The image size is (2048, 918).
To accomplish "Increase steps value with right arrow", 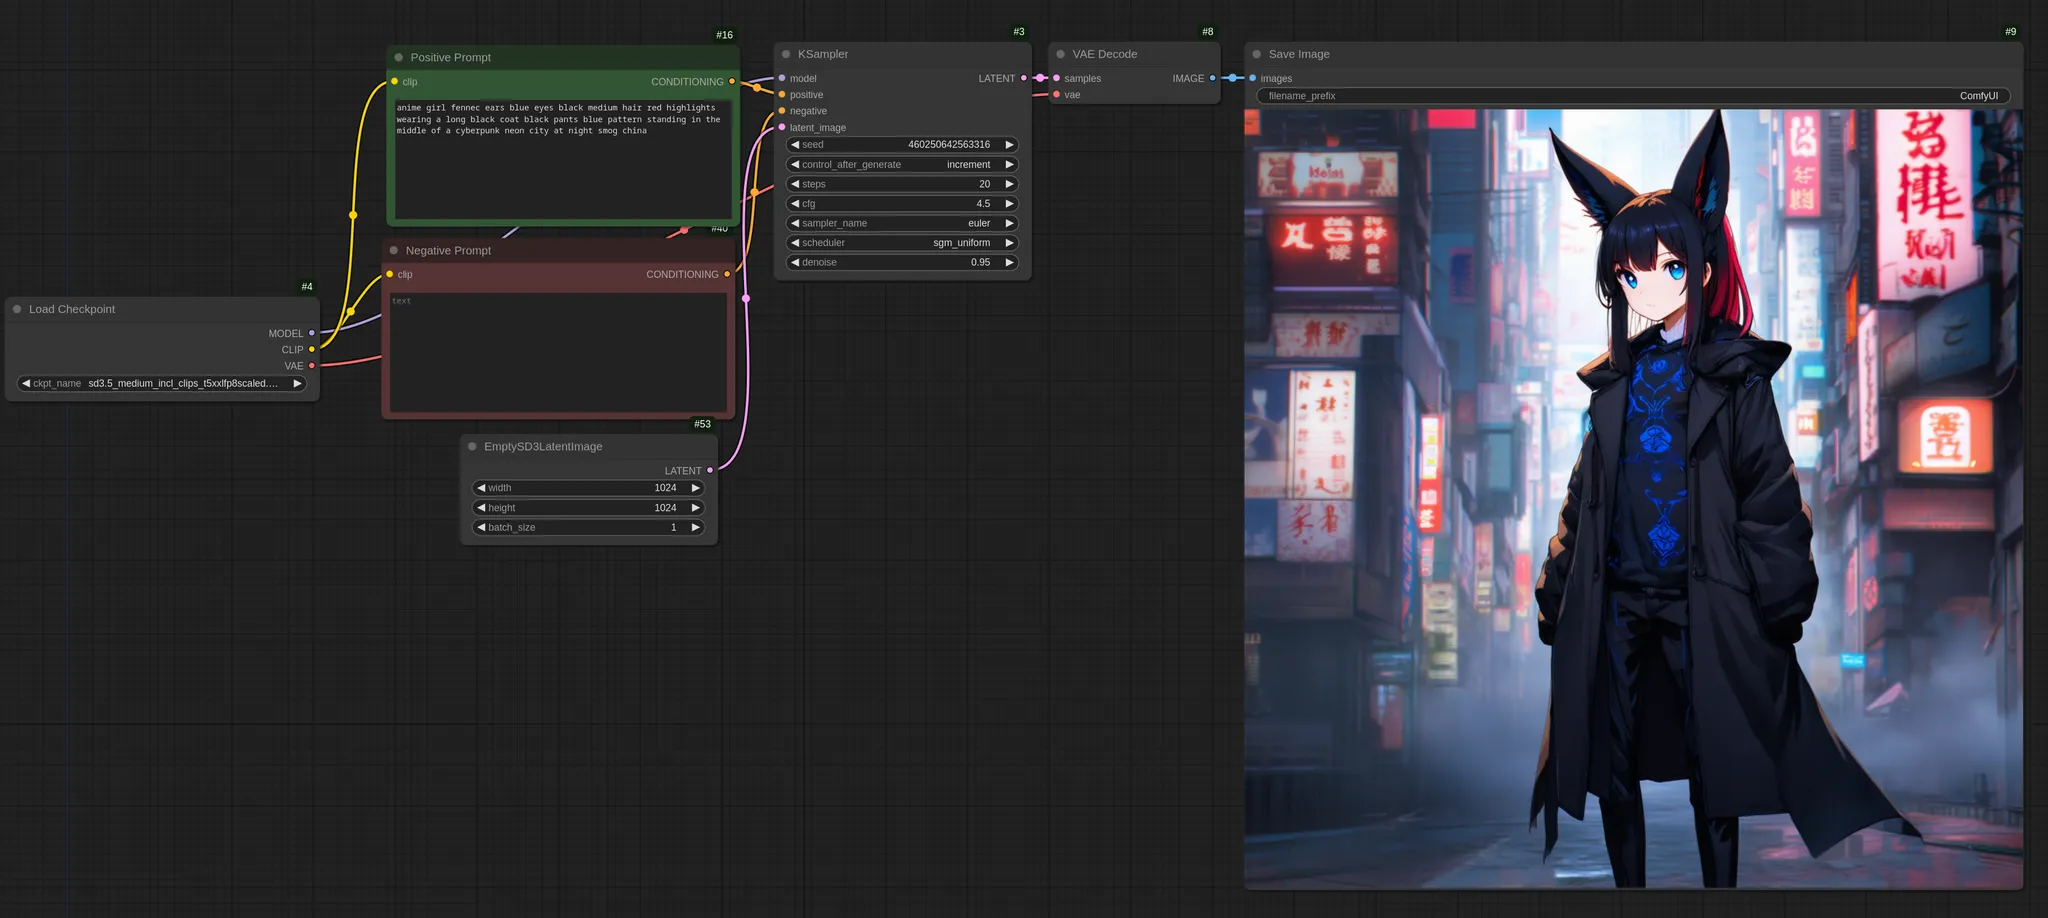I will point(1010,184).
